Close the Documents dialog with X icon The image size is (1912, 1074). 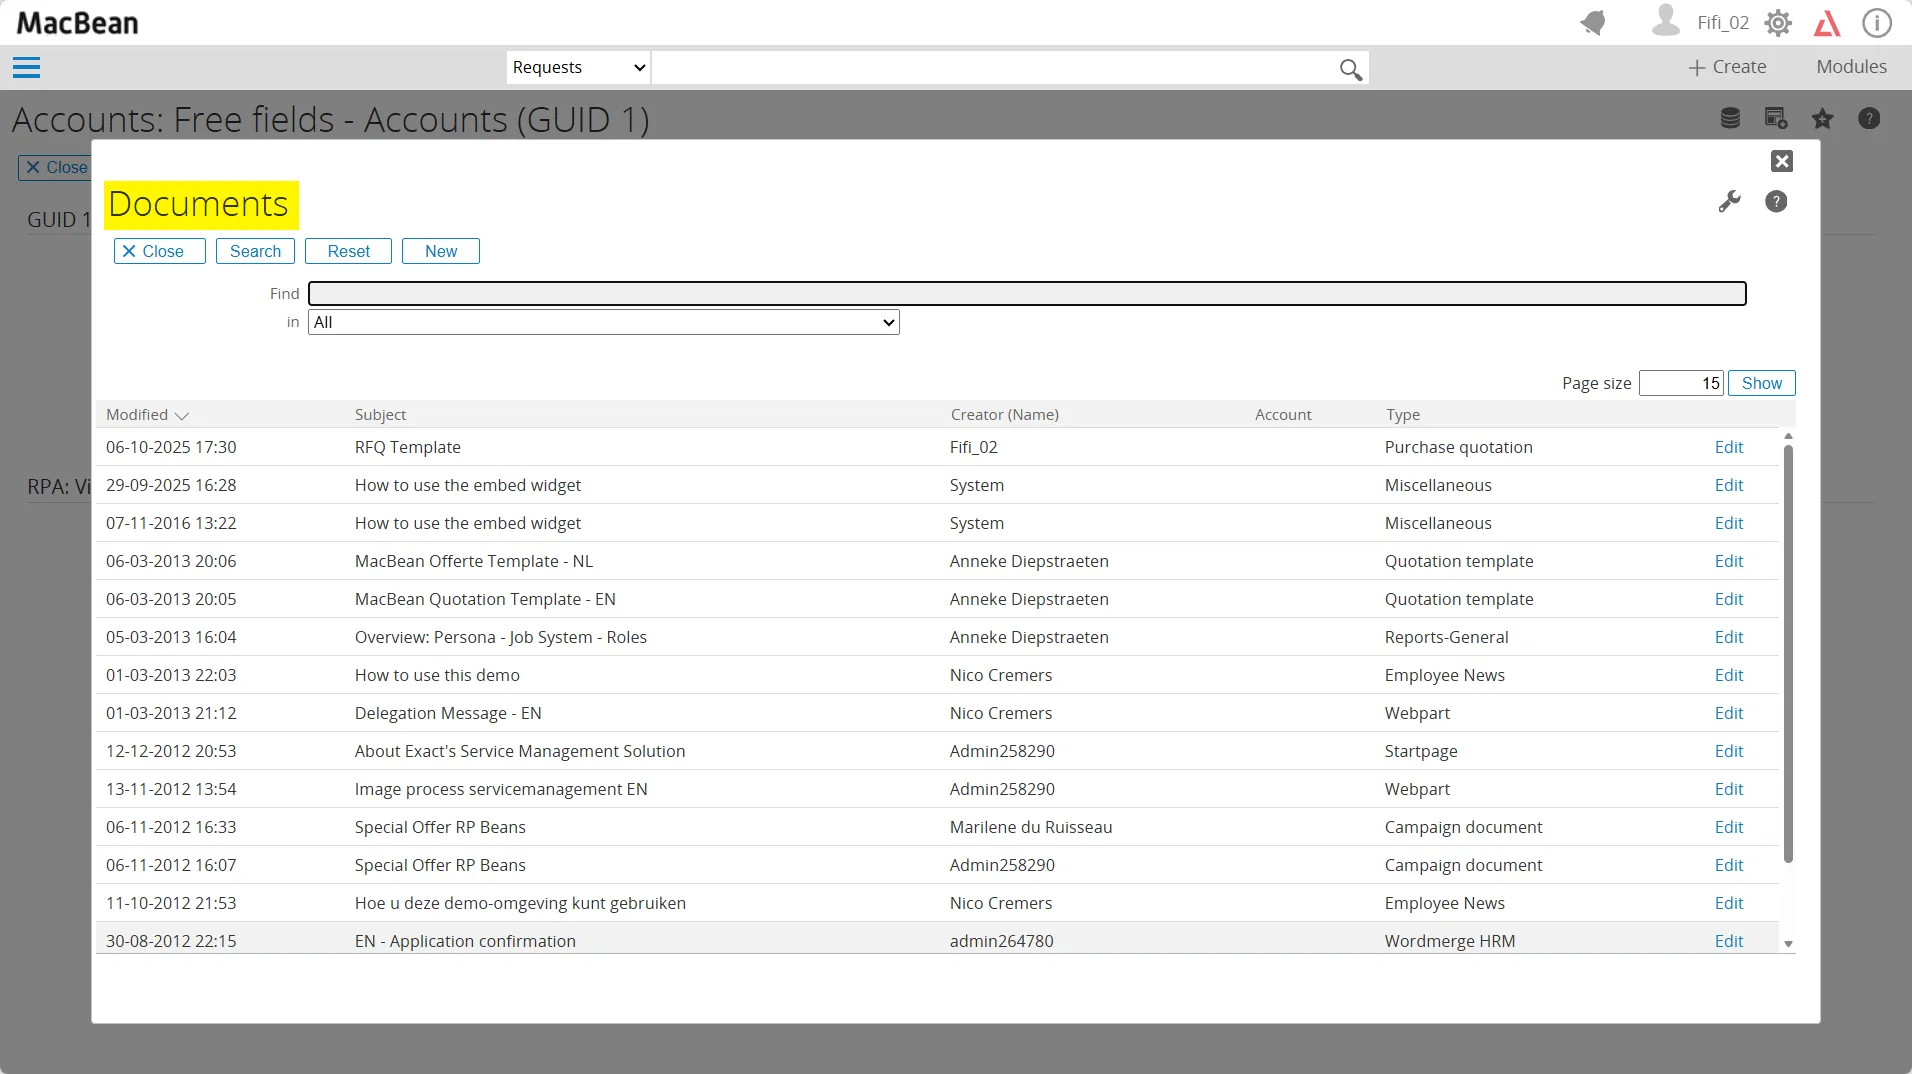pyautogui.click(x=1781, y=161)
